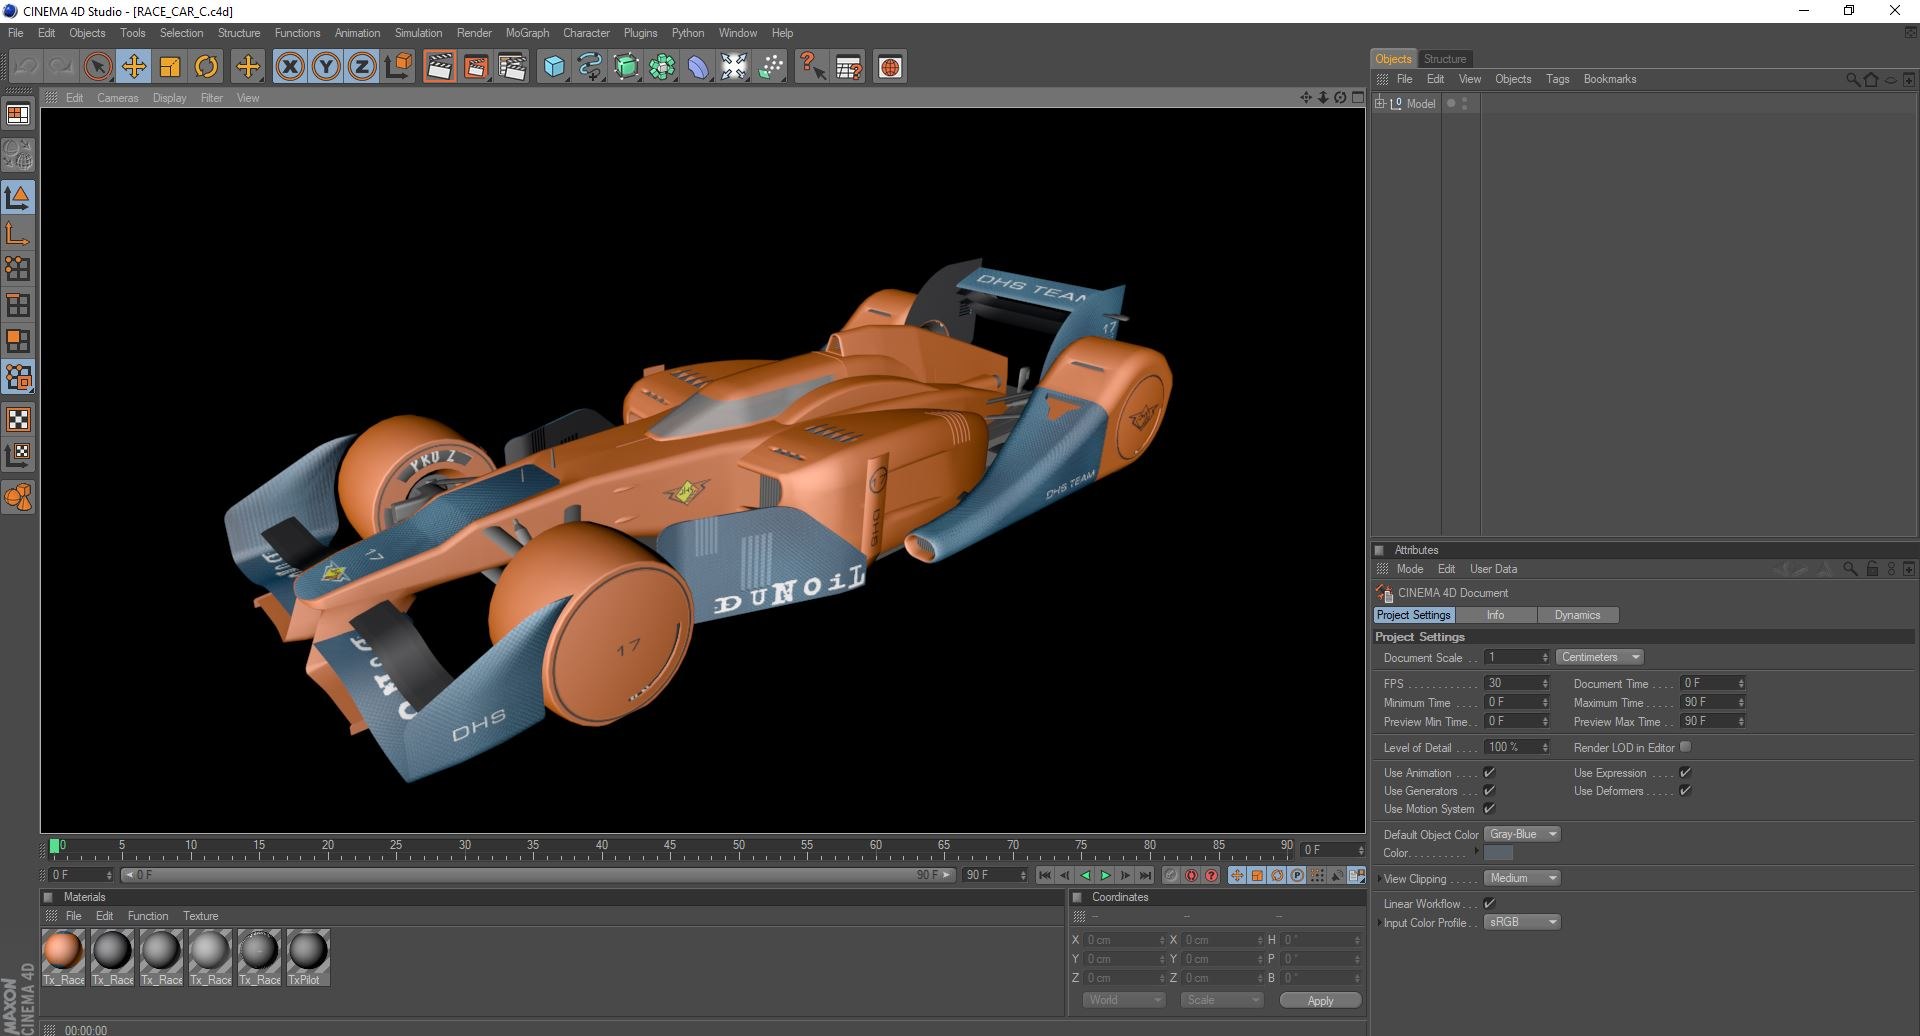Open the Cube primitive object tool
Viewport: 1920px width, 1036px height.
click(x=554, y=67)
